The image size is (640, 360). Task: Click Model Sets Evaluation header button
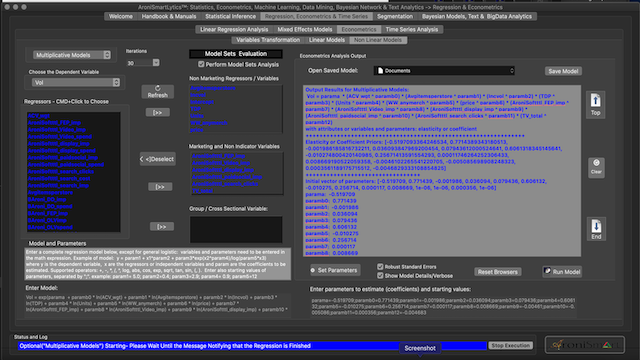click(236, 53)
